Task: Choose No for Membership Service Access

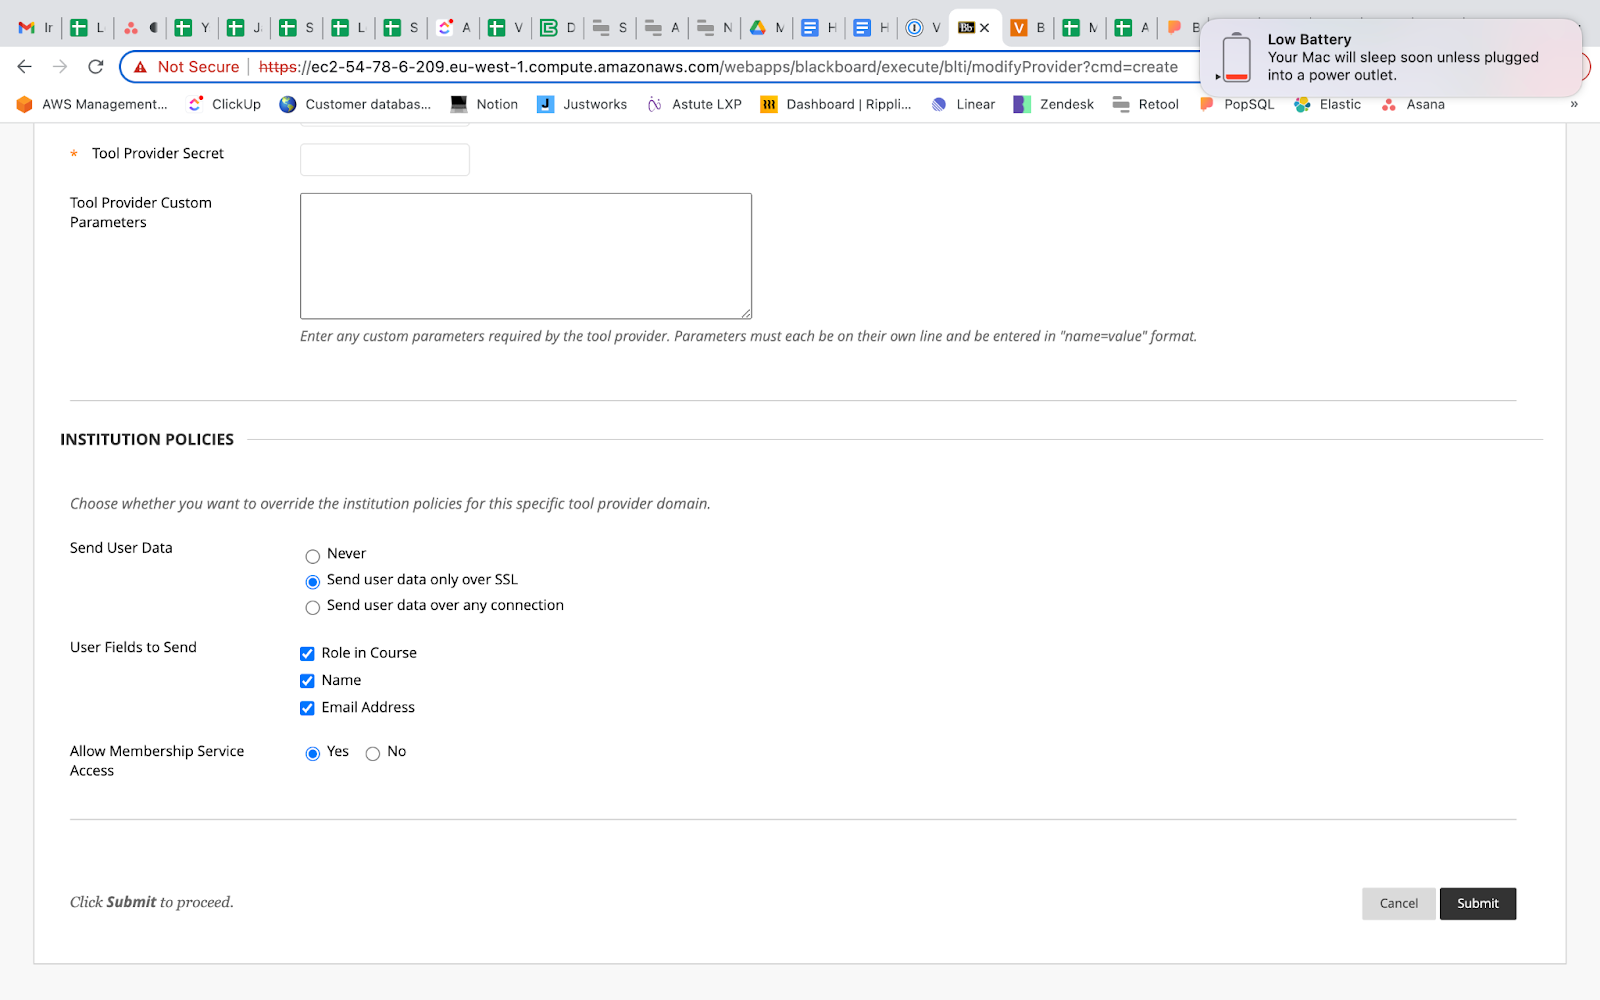Action: [373, 754]
